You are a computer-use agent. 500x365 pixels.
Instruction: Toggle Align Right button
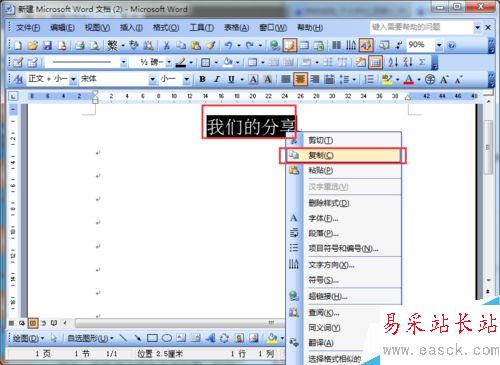point(315,79)
